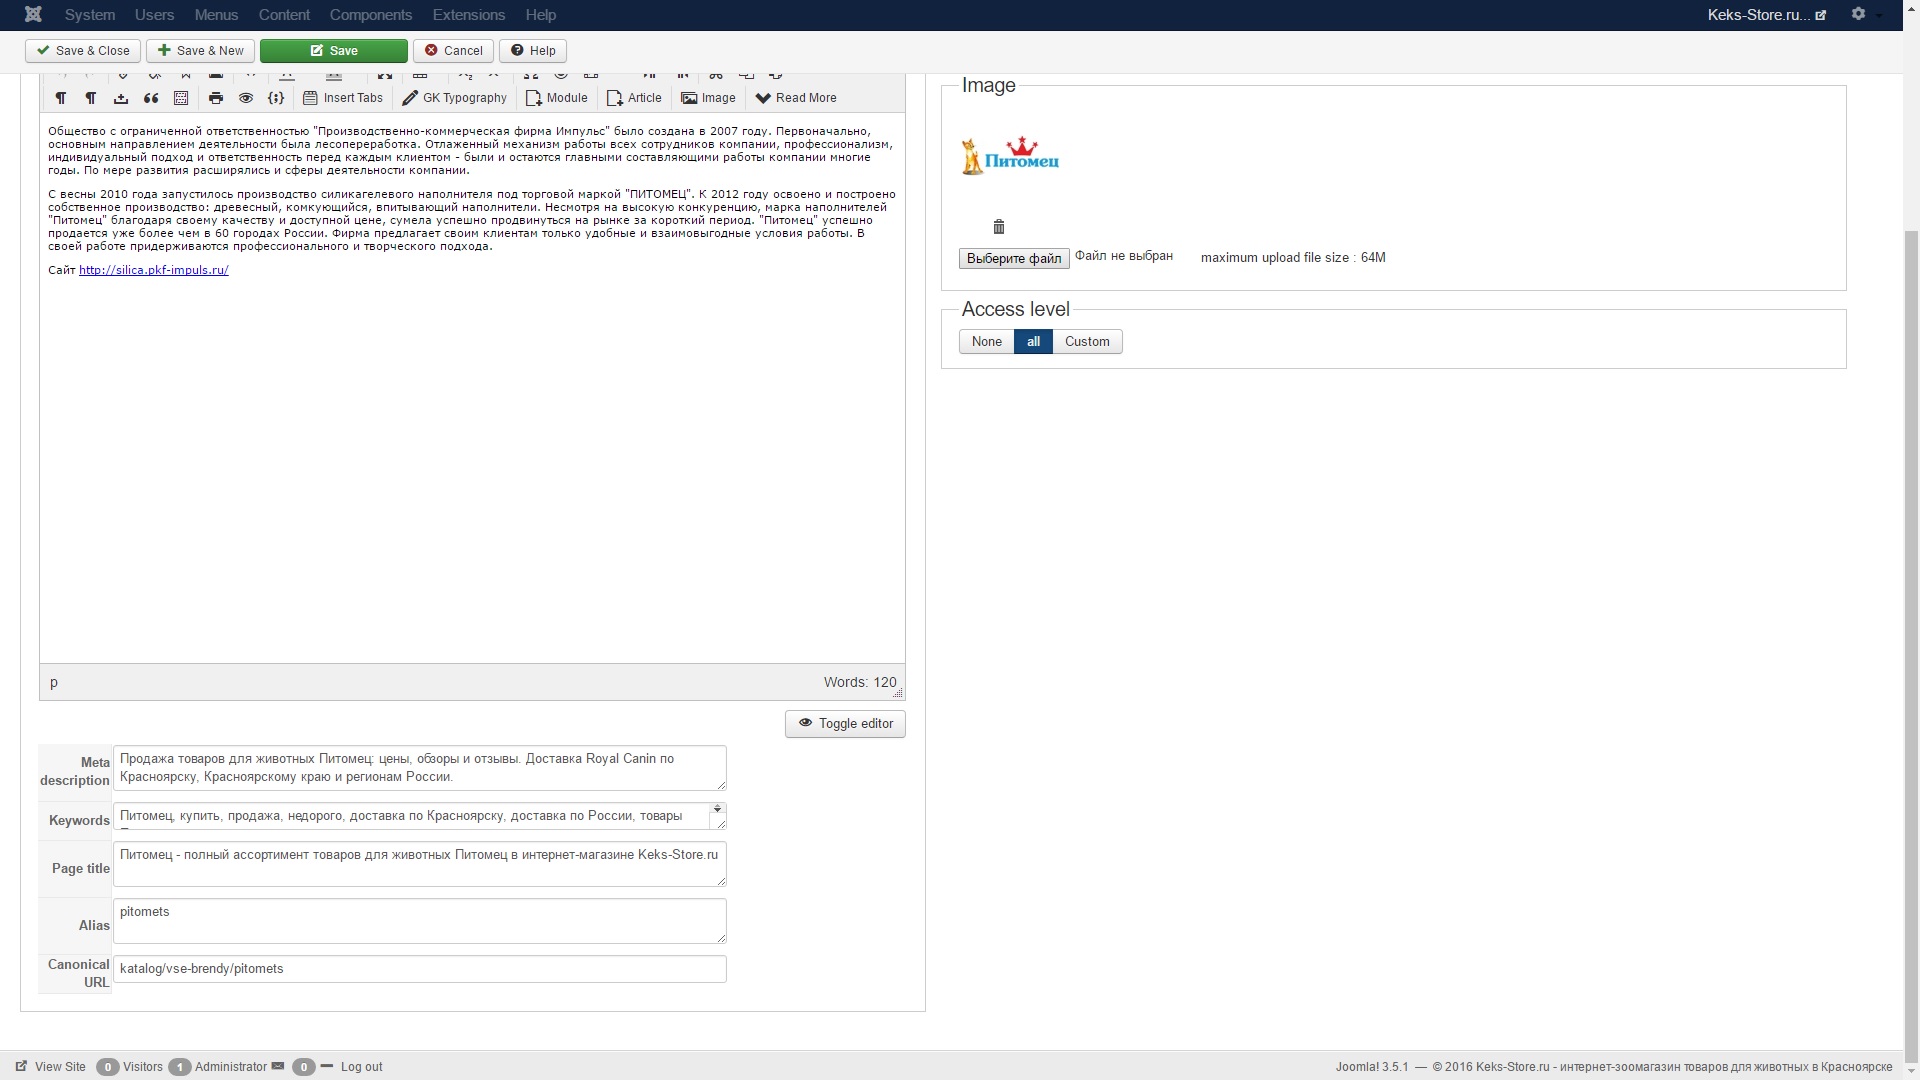1920x1080 pixels.
Task: Click the preview eye icon in editor toolbar
Action: coord(246,98)
